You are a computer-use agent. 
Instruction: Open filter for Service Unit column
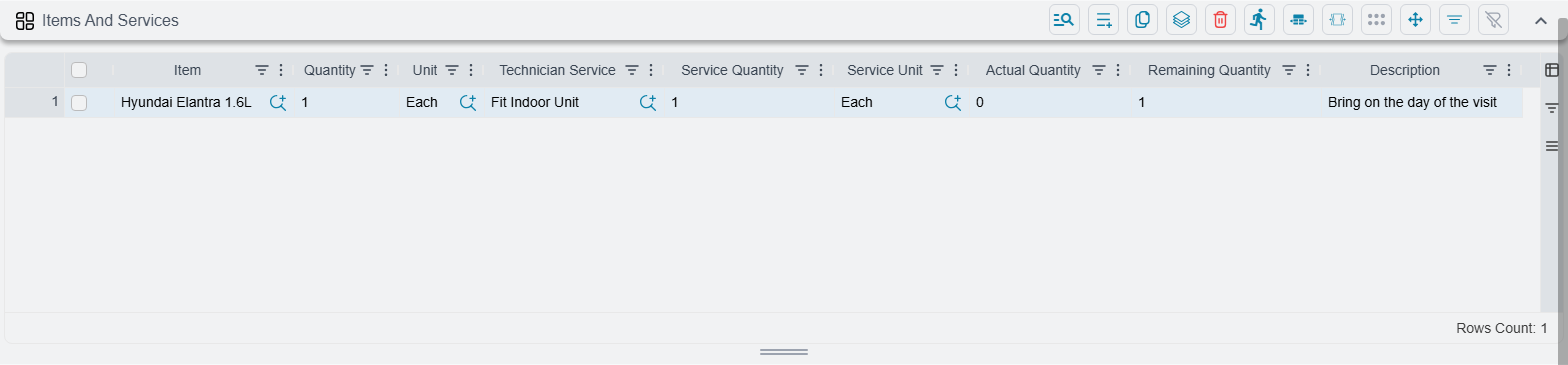click(x=937, y=70)
